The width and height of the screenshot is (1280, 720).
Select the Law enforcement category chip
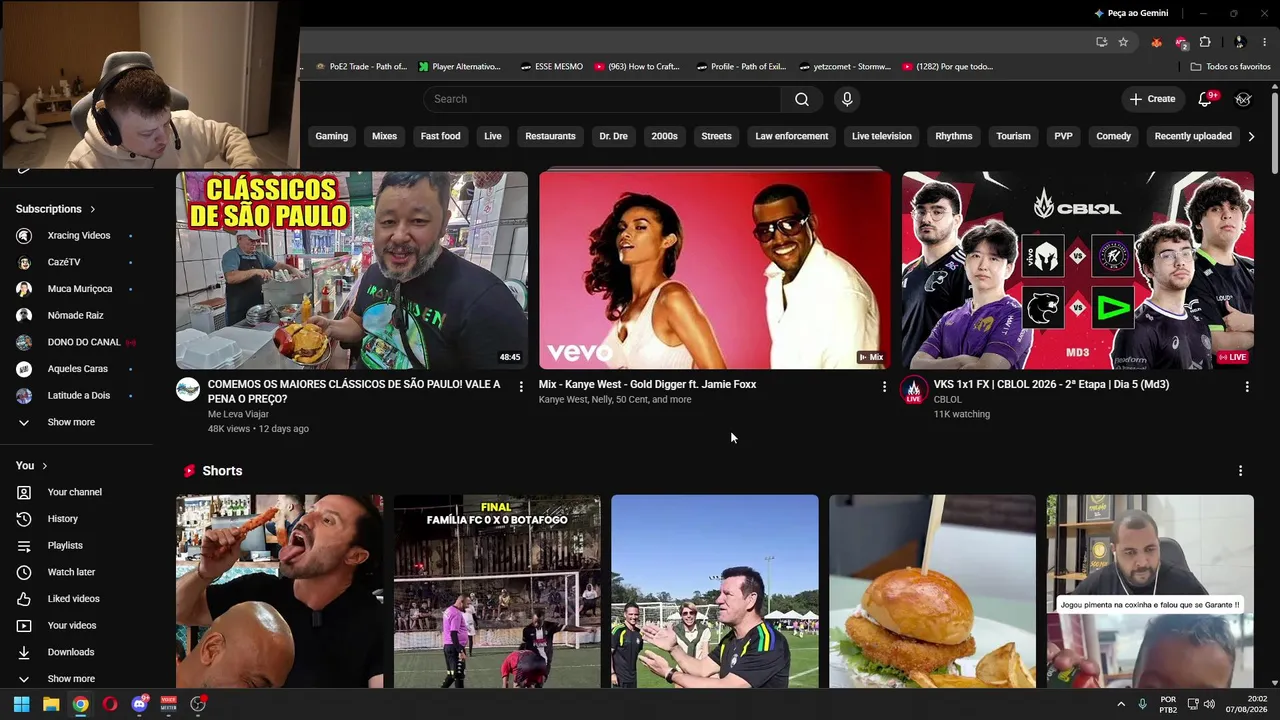(792, 136)
